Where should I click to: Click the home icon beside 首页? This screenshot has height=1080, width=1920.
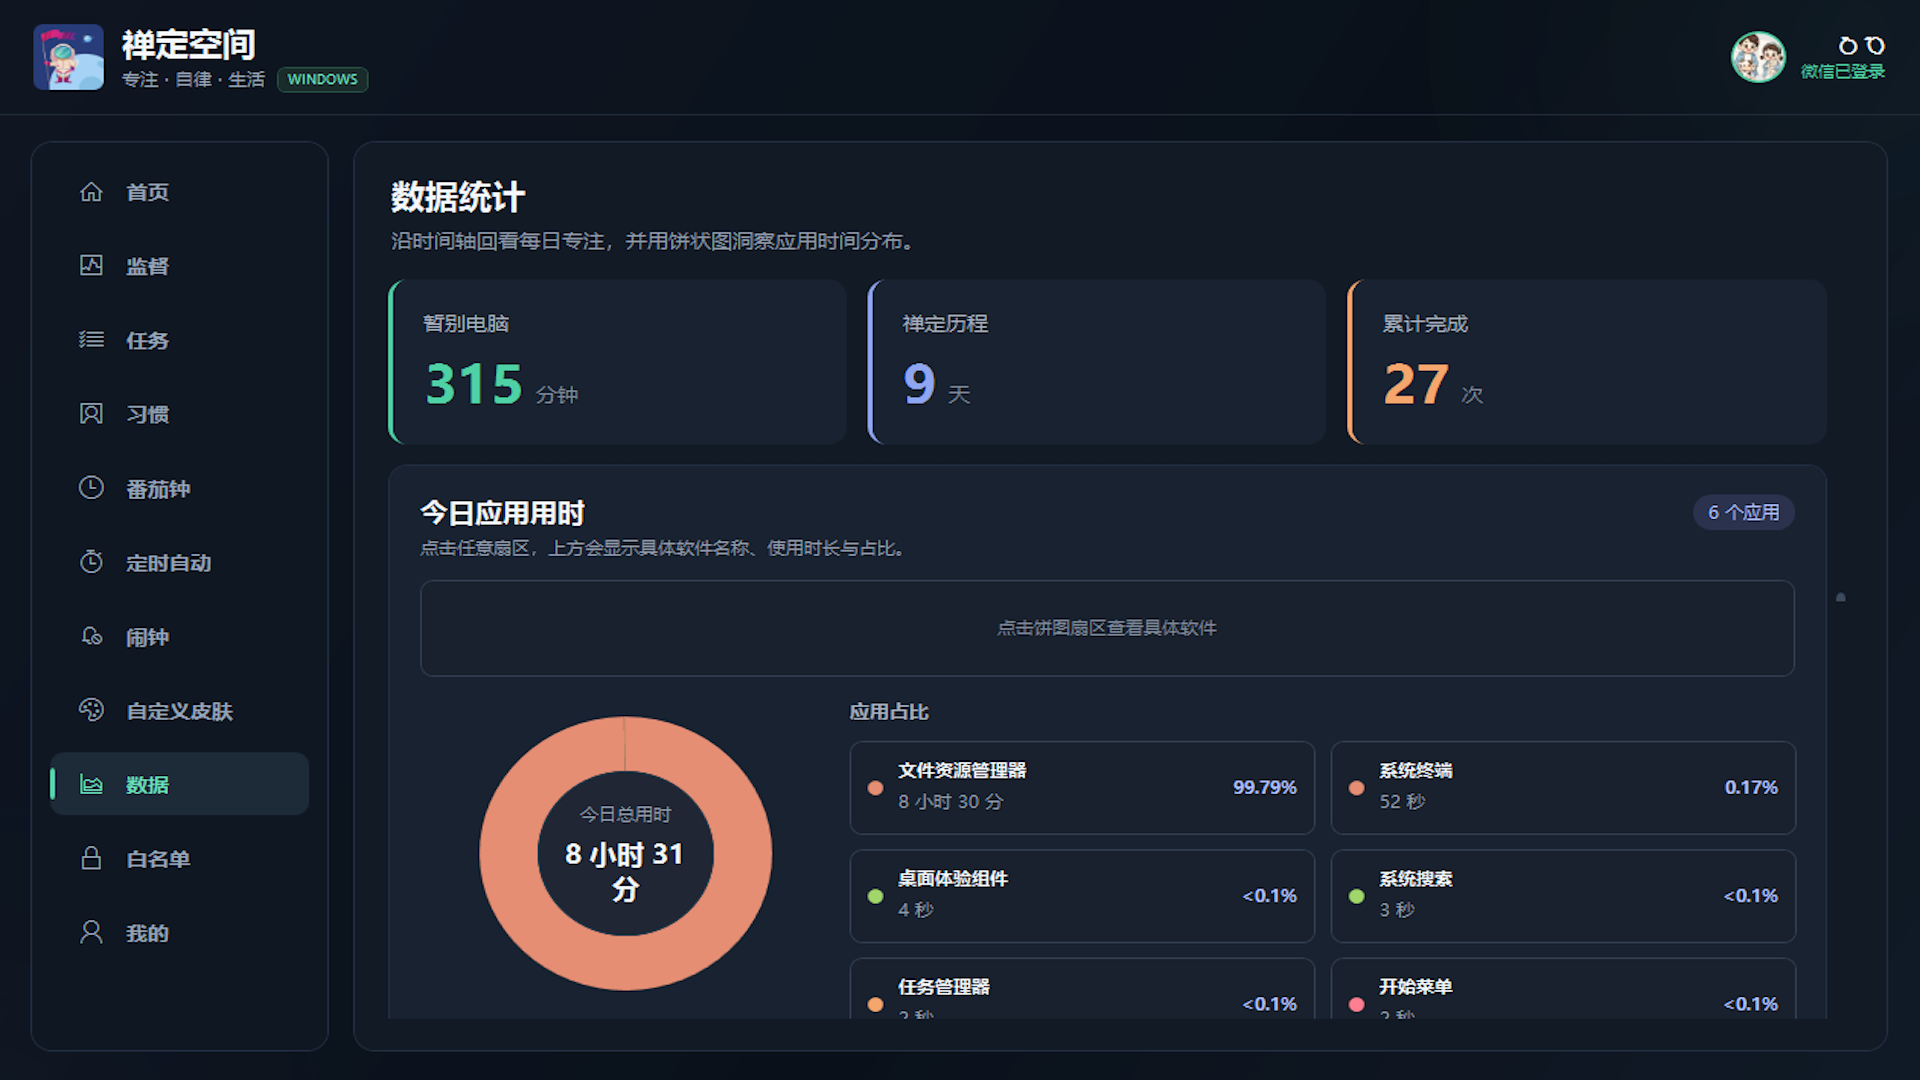click(91, 191)
